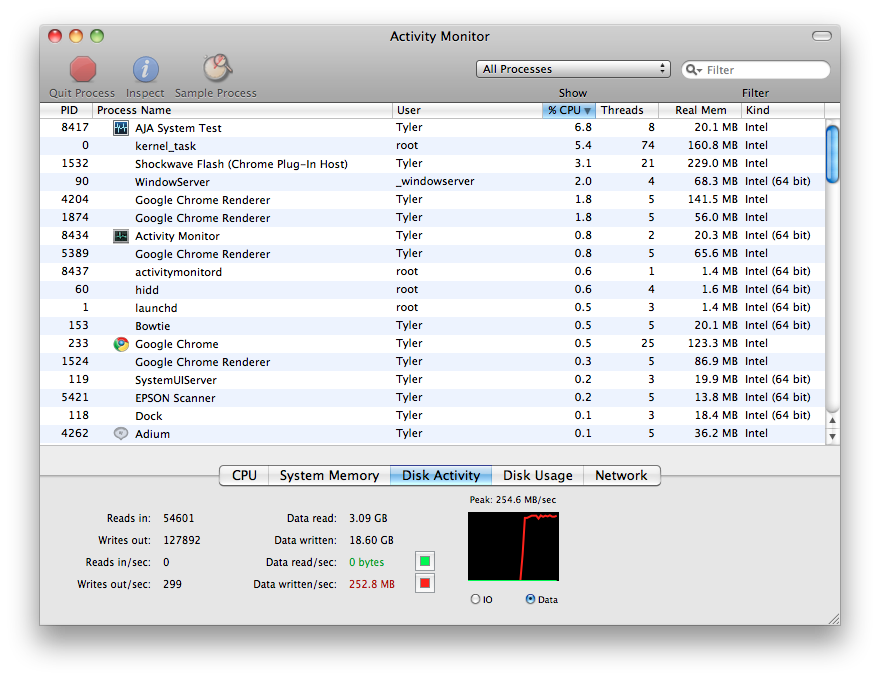Open the Disk Usage tab
Viewport: 880px width, 680px height.
538,475
